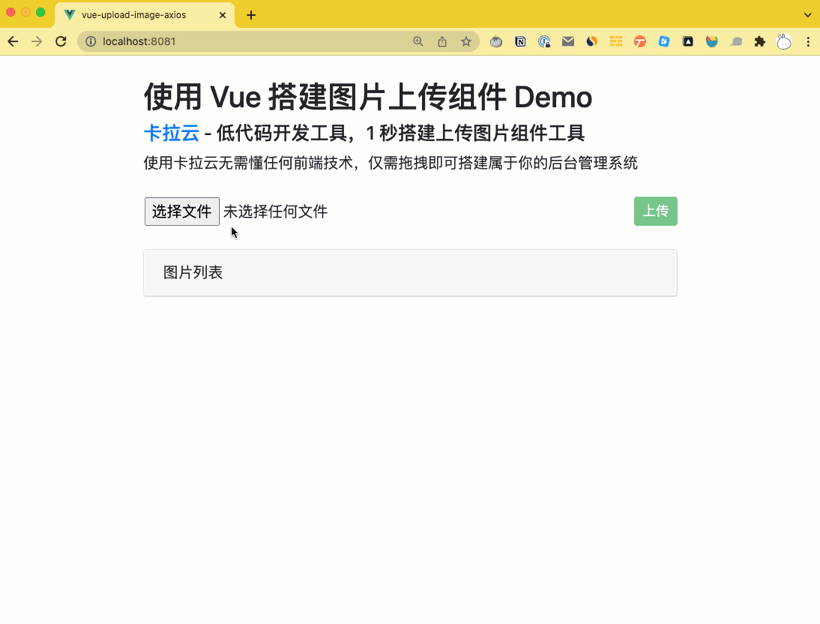The height and width of the screenshot is (624, 820).
Task: Select the vue-upload-image-axios tab
Action: [x=140, y=15]
